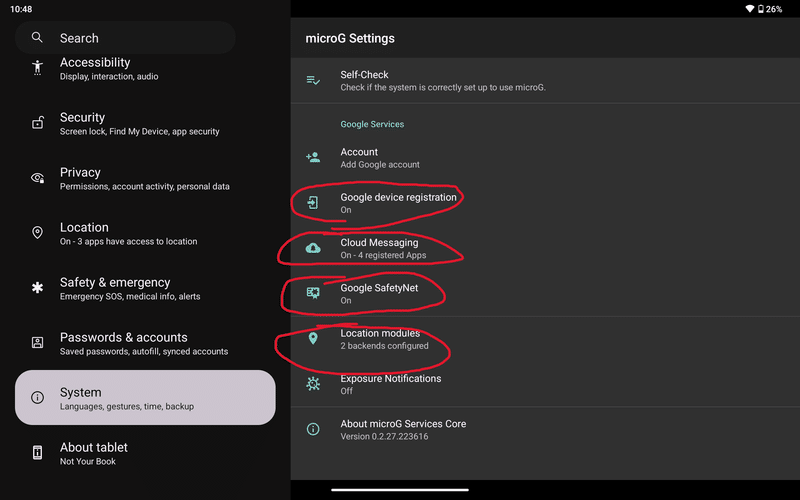Click 'Version 0.2.27.223616' text

pos(384,436)
